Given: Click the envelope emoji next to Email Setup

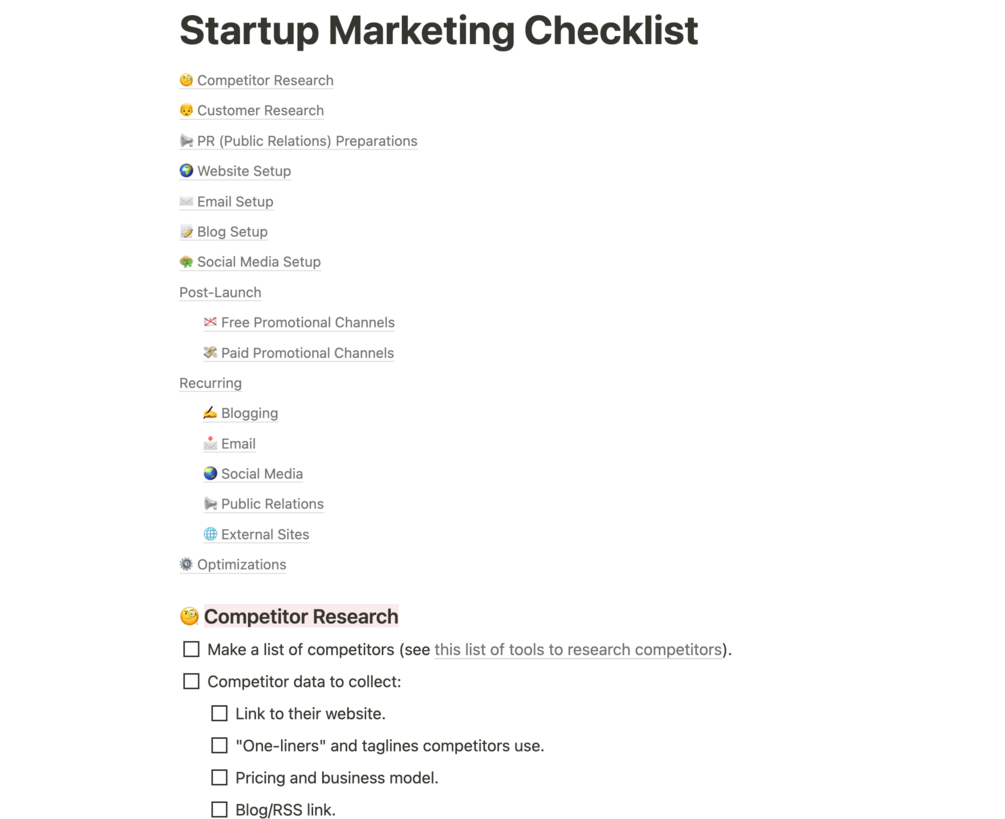Looking at the screenshot, I should 186,202.
